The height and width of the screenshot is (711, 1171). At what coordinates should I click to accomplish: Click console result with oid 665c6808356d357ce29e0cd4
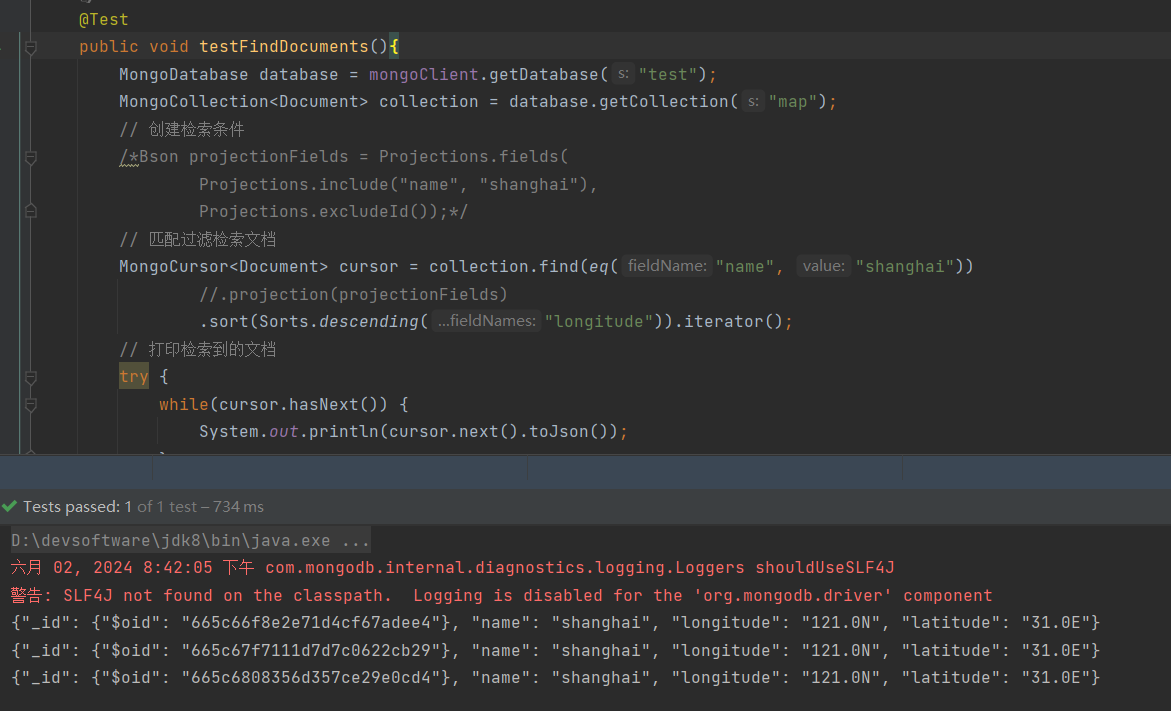[556, 678]
